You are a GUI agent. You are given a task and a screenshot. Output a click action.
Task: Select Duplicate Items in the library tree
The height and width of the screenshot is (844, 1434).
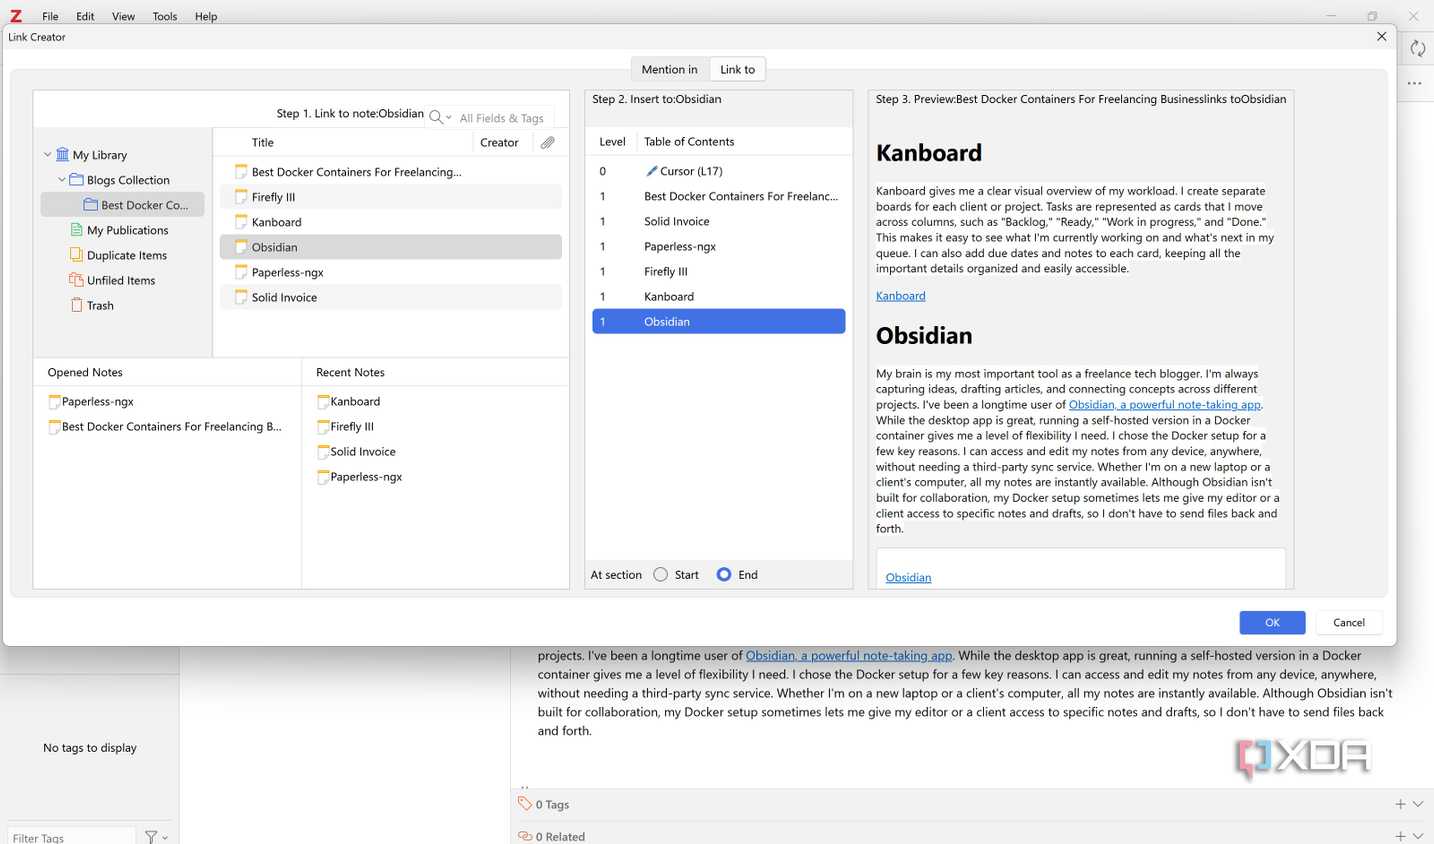pos(126,255)
